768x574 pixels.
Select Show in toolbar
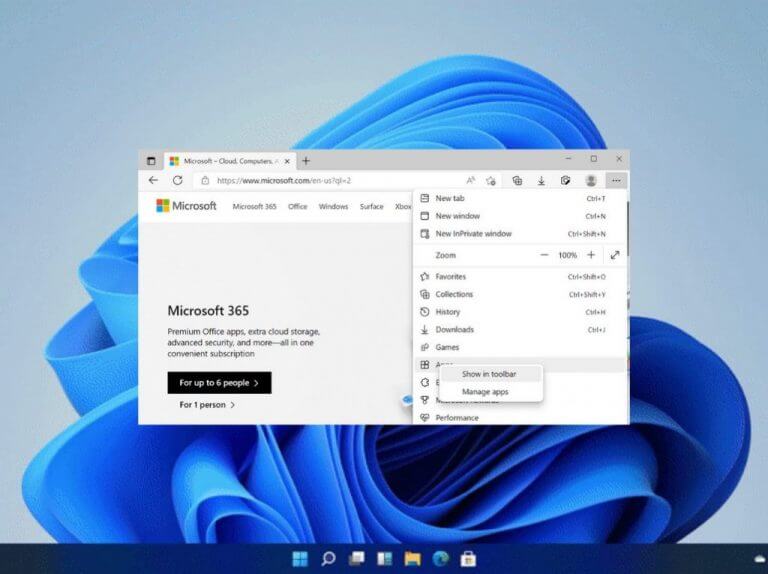tap(491, 374)
